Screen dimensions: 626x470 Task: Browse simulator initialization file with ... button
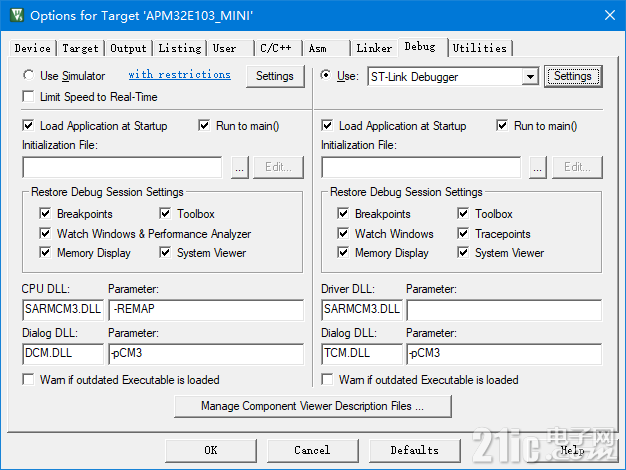click(240, 167)
